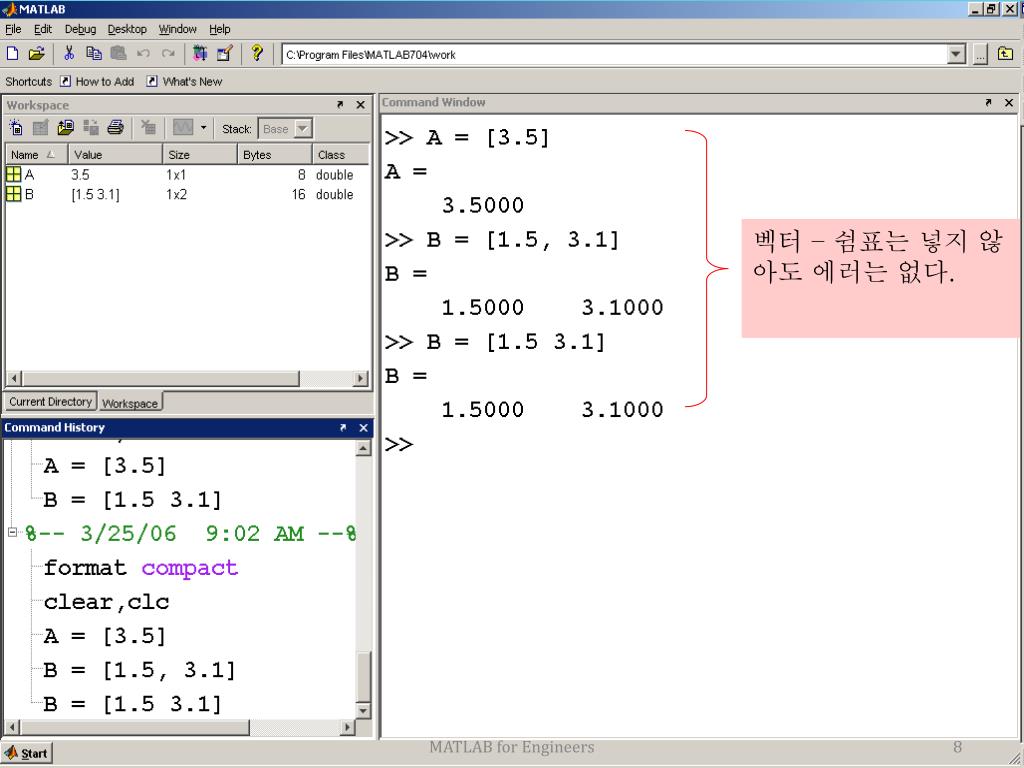Click Command History horizontal scroll left arrow
The width and height of the screenshot is (1024, 768).
pyautogui.click(x=12, y=727)
